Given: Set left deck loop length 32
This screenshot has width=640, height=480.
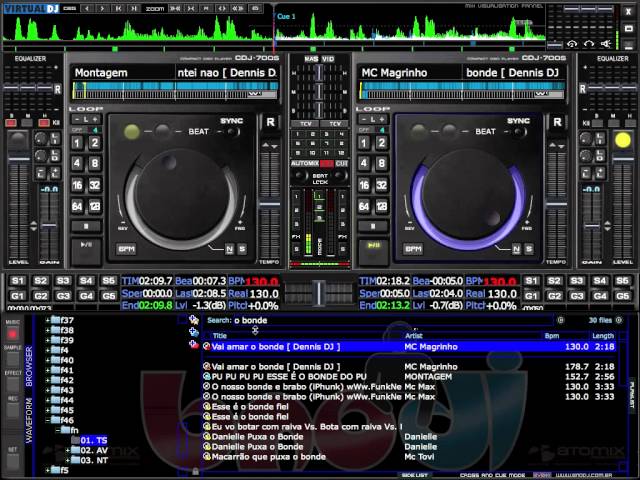Looking at the screenshot, I should point(95,185).
